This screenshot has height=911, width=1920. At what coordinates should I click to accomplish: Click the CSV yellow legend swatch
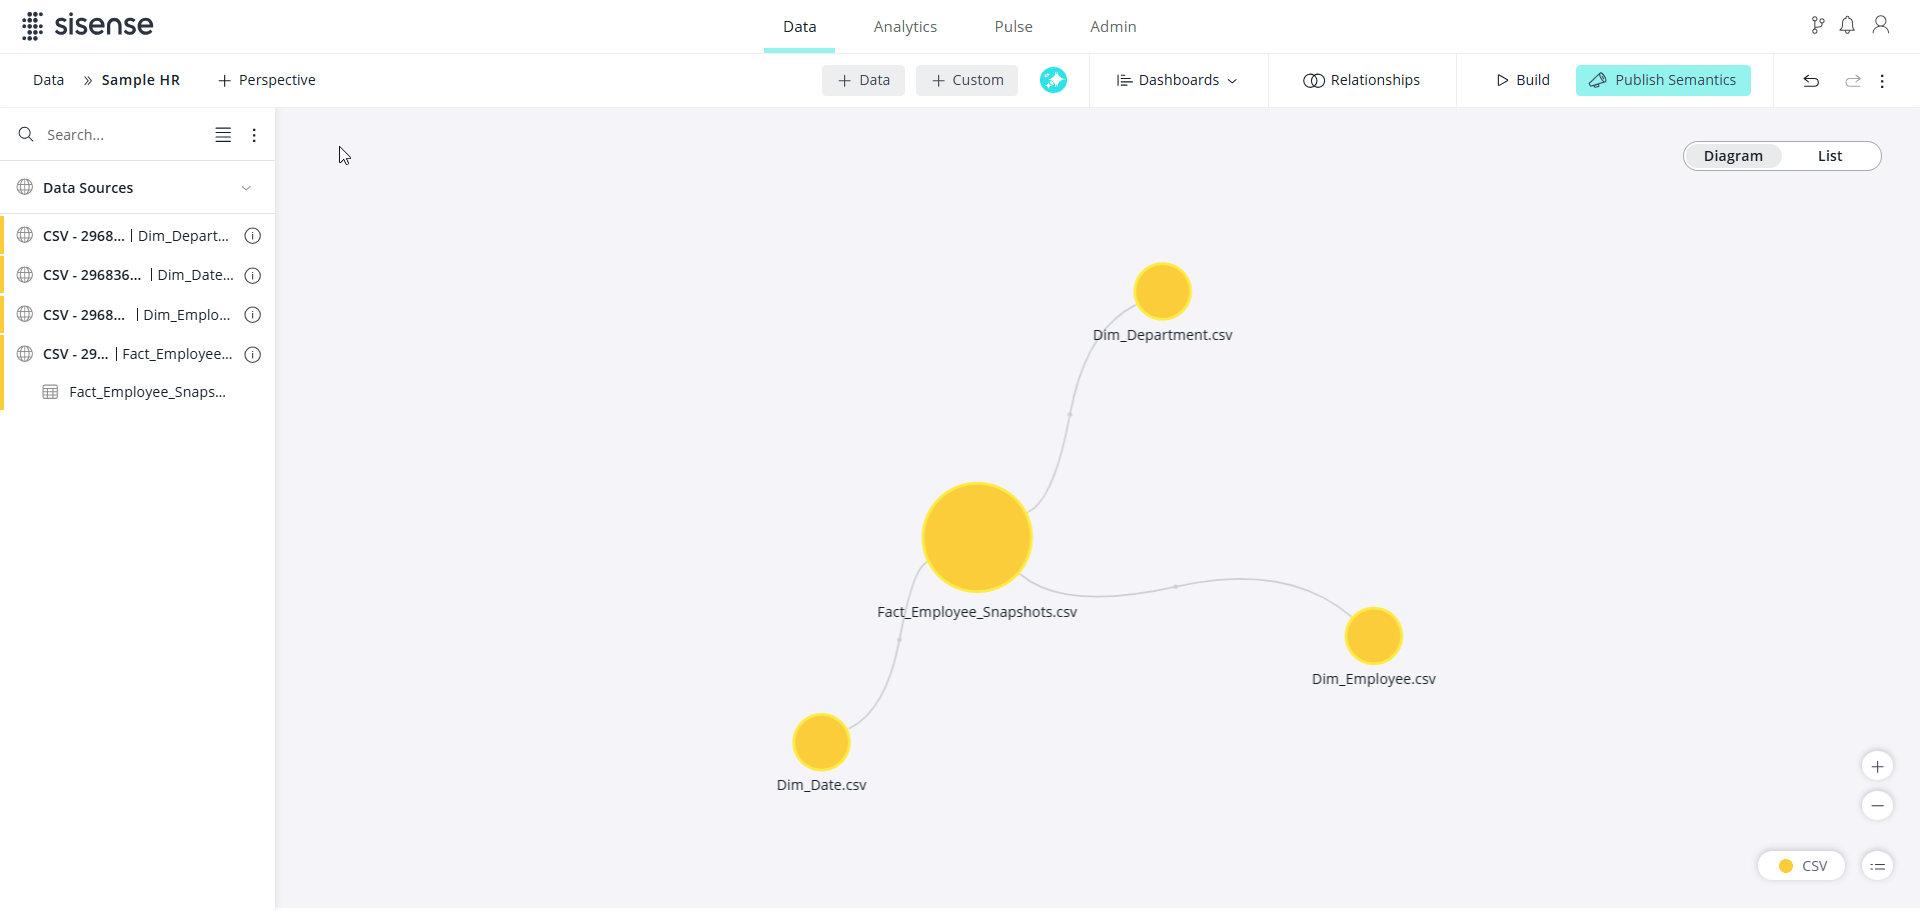coord(1786,867)
